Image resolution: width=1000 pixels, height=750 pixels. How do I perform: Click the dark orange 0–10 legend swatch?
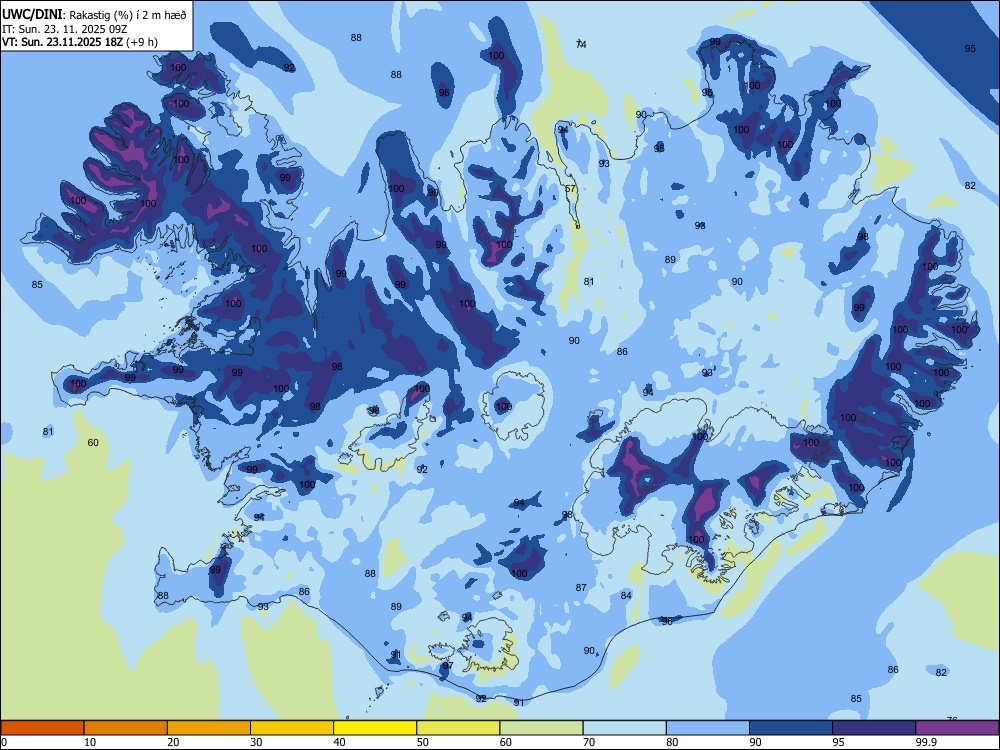click(42, 728)
